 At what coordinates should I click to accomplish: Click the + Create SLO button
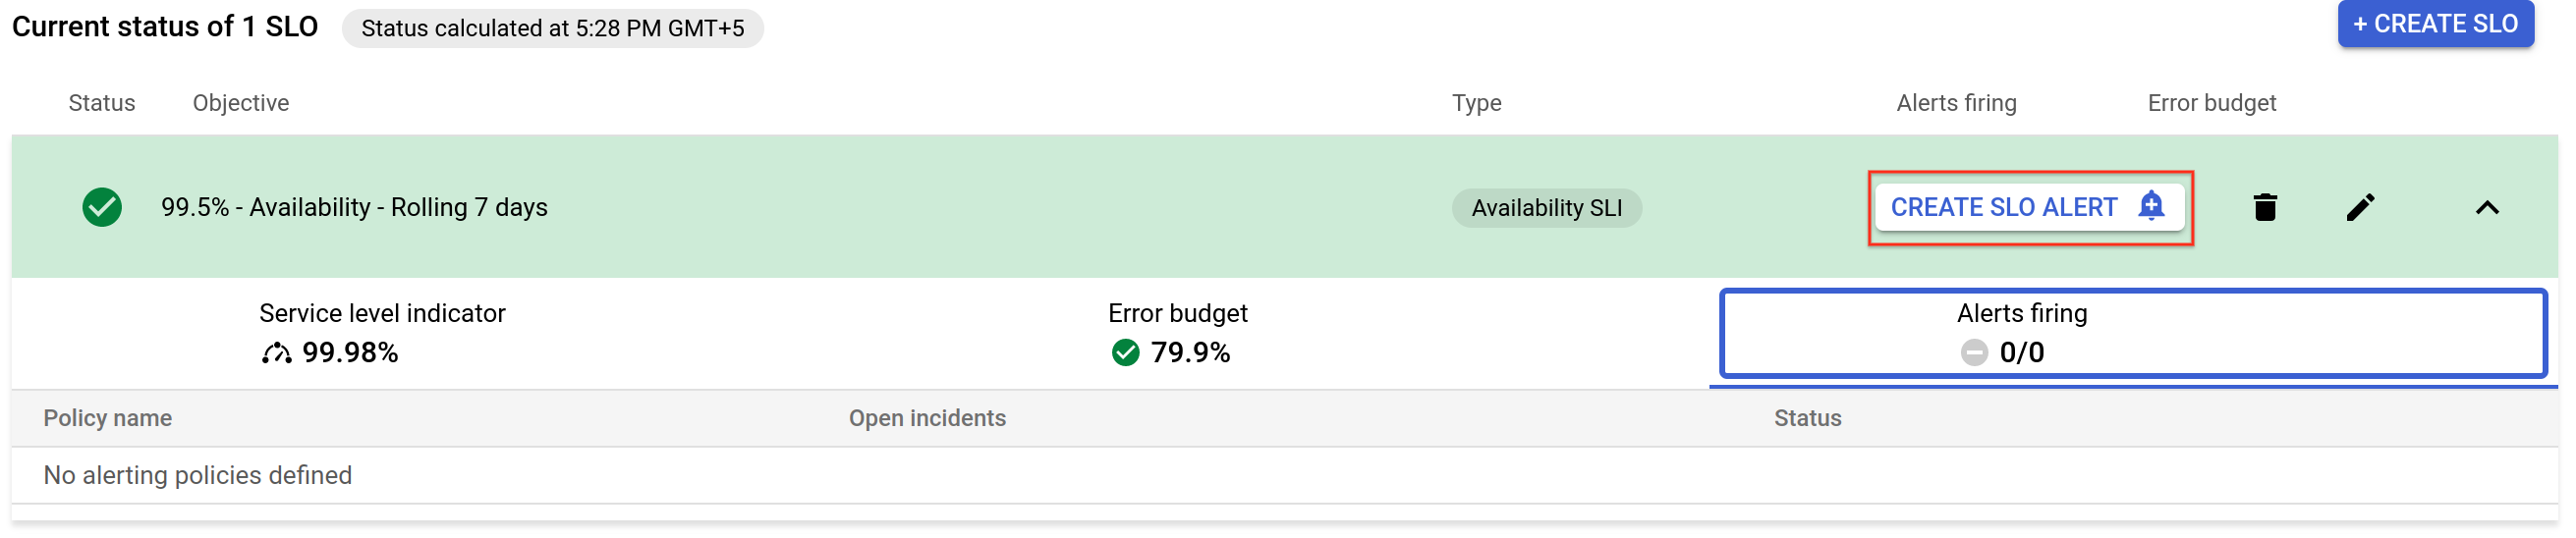pos(2435,24)
